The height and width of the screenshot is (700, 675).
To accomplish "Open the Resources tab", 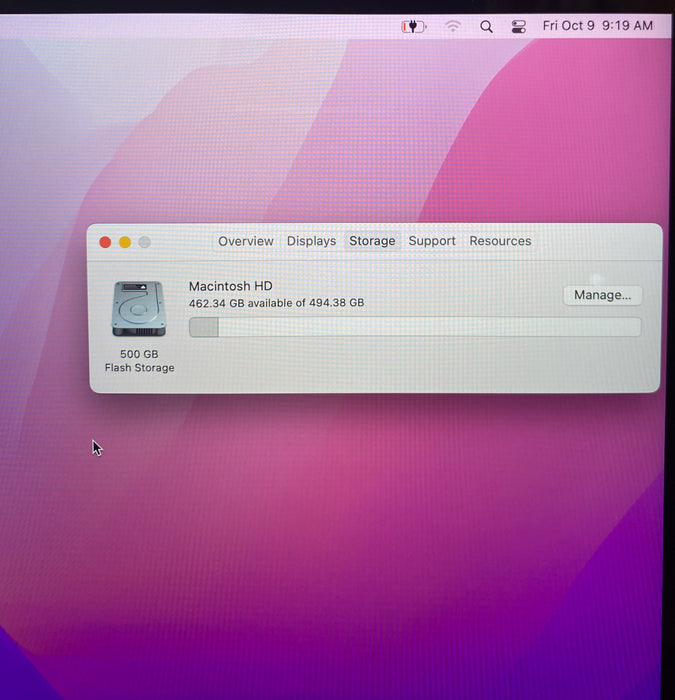I will click(500, 241).
